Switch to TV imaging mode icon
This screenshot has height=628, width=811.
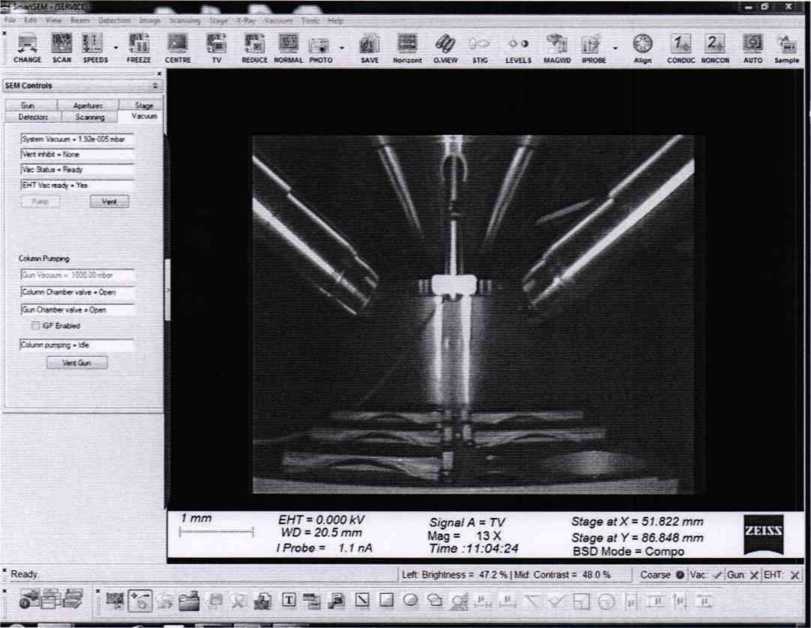215,45
